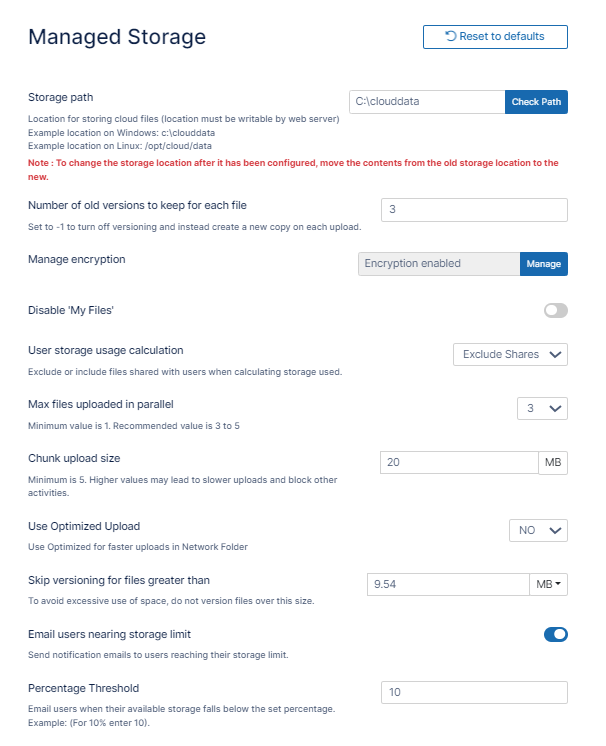Click Reset to defaults button
The height and width of the screenshot is (746, 606).
coord(495,37)
